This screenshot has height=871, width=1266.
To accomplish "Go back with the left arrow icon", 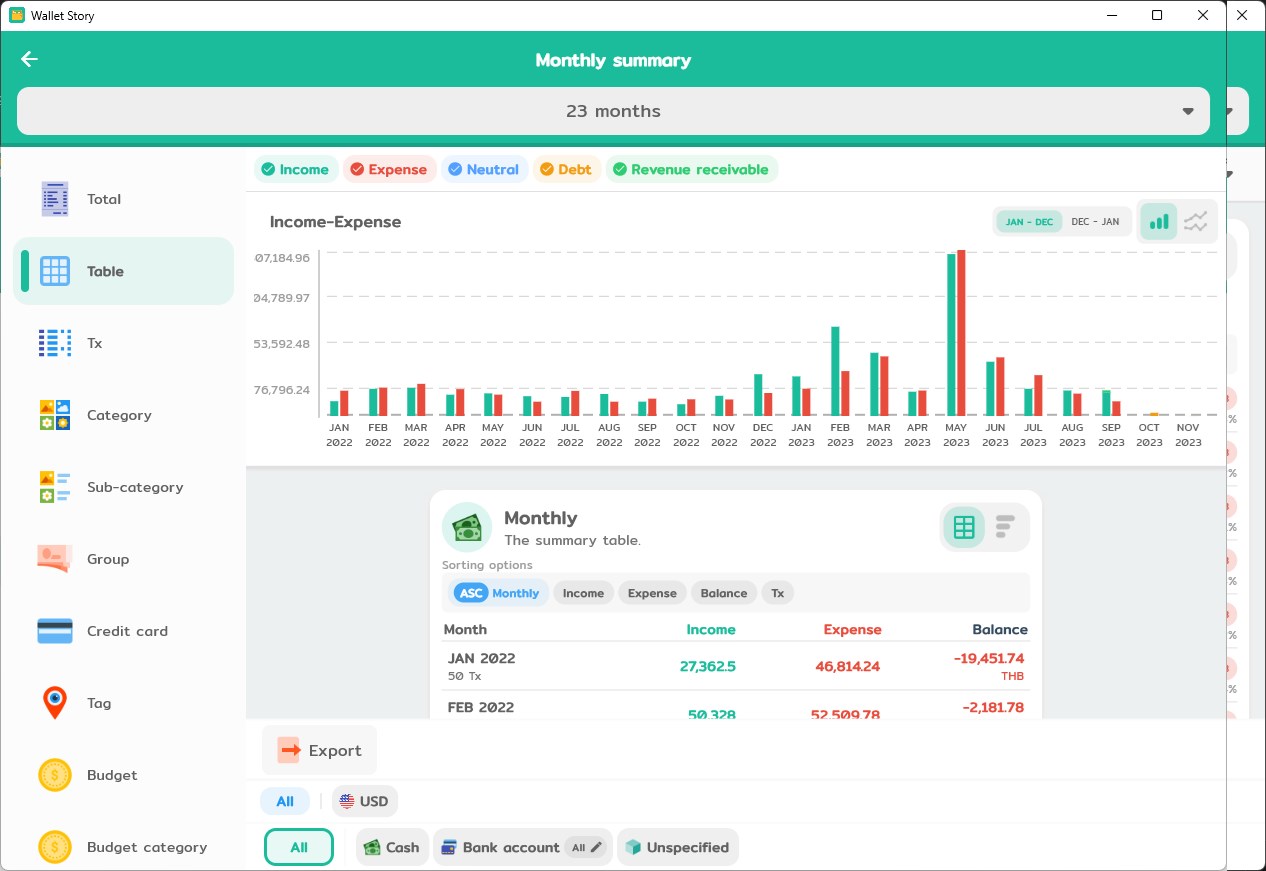I will (x=29, y=59).
